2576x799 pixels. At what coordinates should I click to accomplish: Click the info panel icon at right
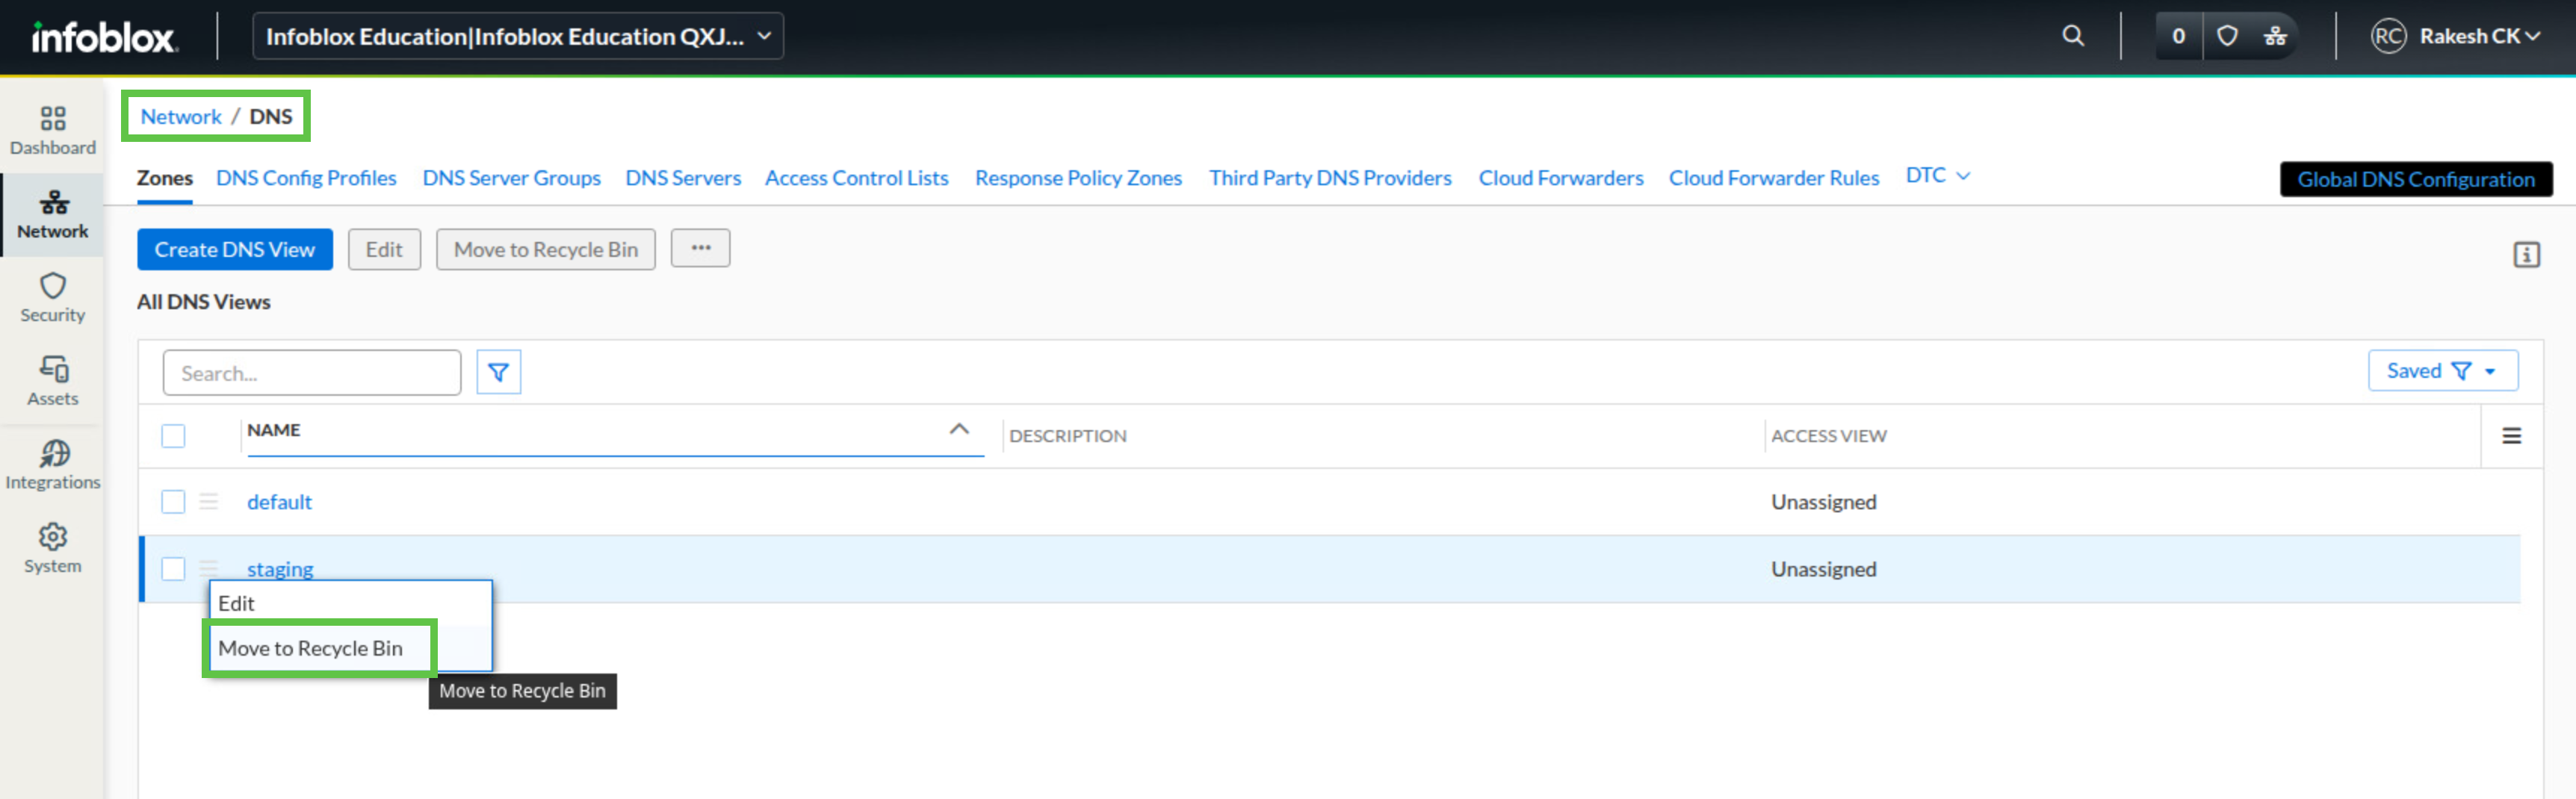click(2526, 254)
